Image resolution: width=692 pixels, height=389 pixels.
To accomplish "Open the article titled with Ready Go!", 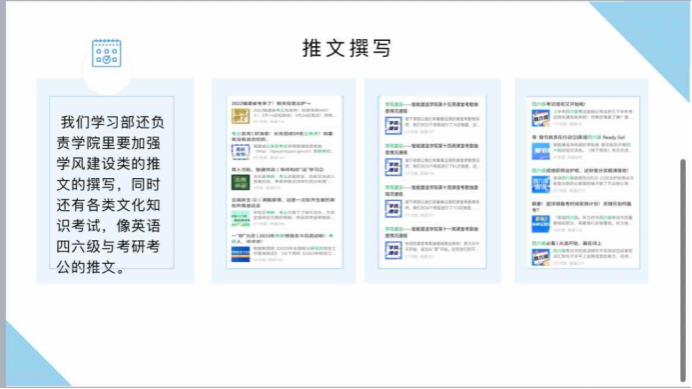I will coord(578,137).
